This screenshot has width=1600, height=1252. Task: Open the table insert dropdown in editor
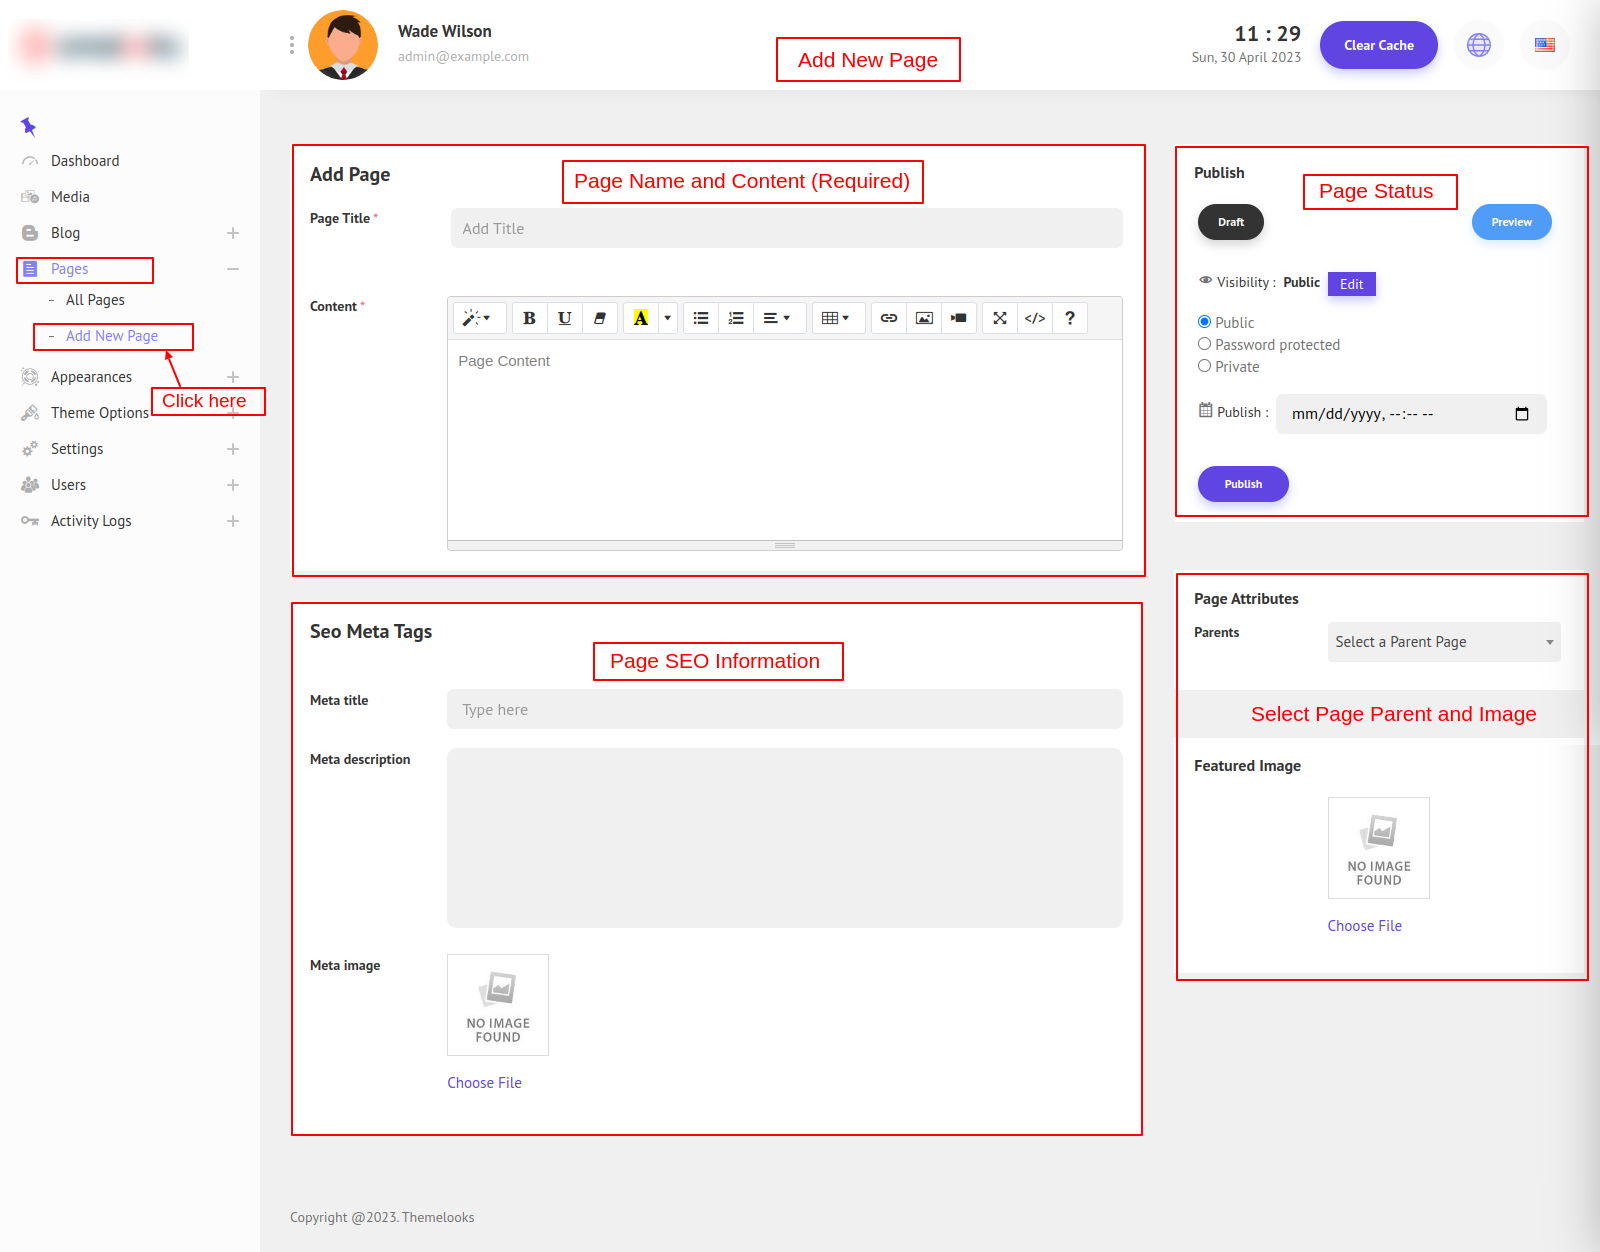click(835, 318)
